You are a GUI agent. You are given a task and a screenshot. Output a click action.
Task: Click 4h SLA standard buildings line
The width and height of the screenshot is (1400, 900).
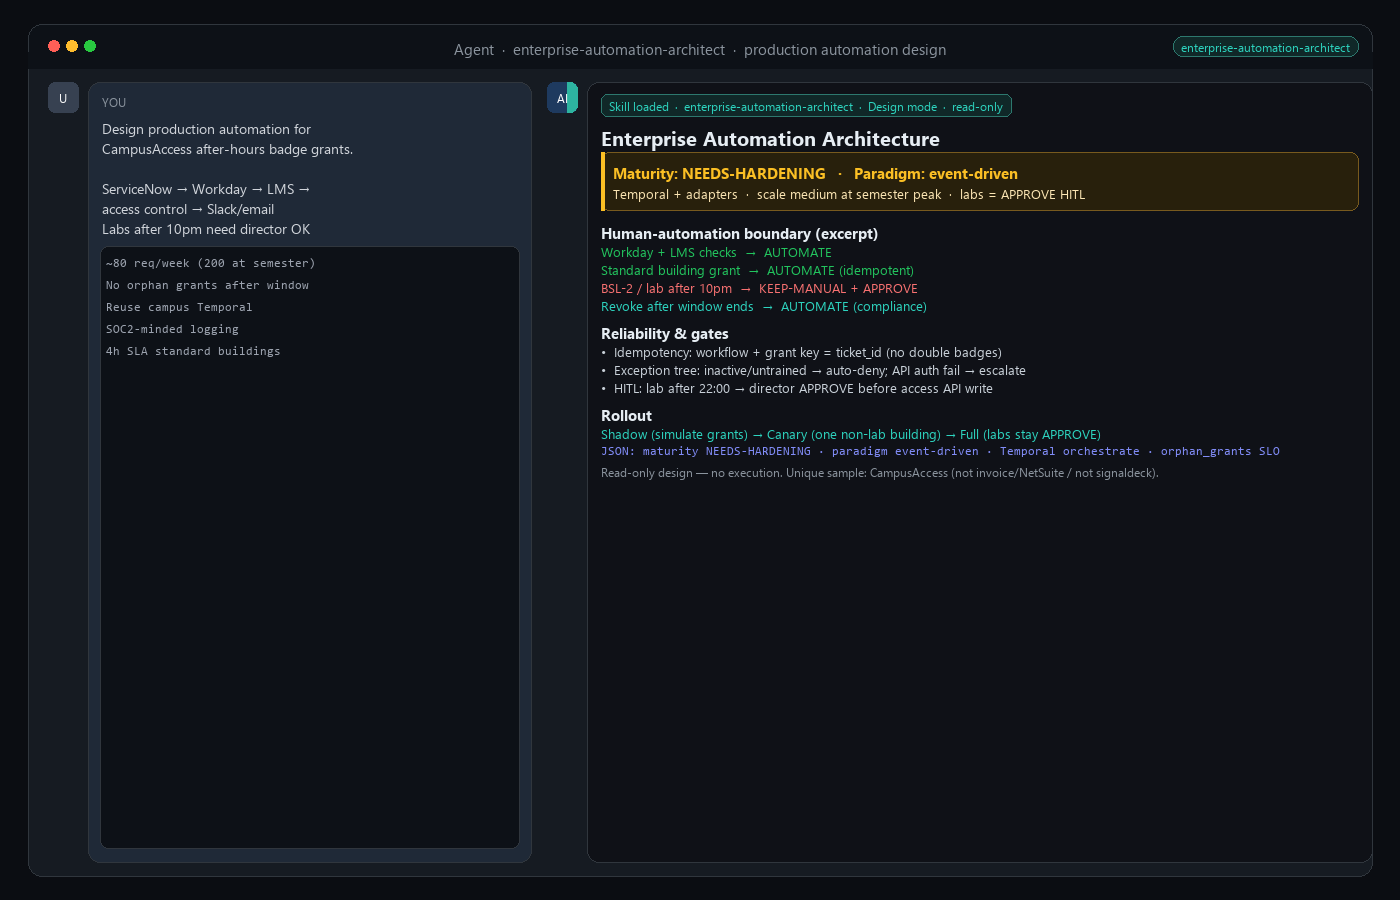pyautogui.click(x=193, y=351)
